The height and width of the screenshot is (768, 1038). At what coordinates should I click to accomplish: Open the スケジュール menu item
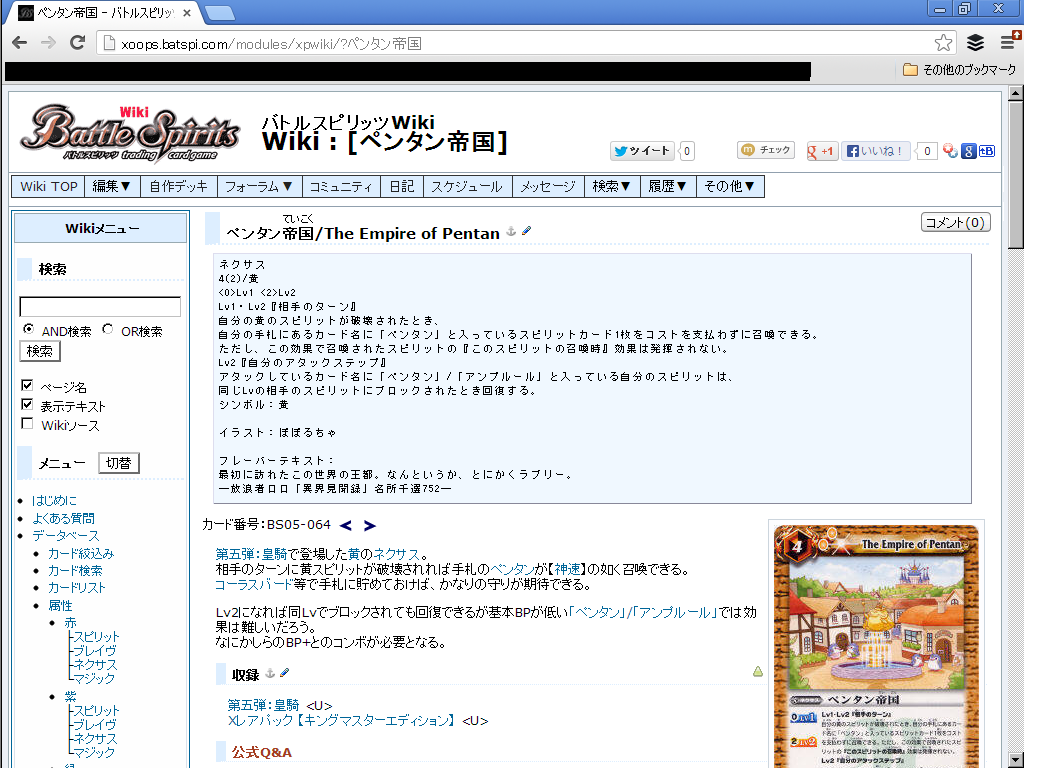click(x=467, y=187)
